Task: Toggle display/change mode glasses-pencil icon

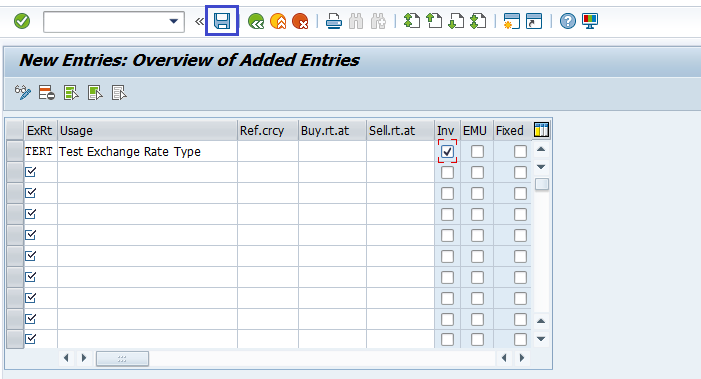Action: [x=23, y=93]
